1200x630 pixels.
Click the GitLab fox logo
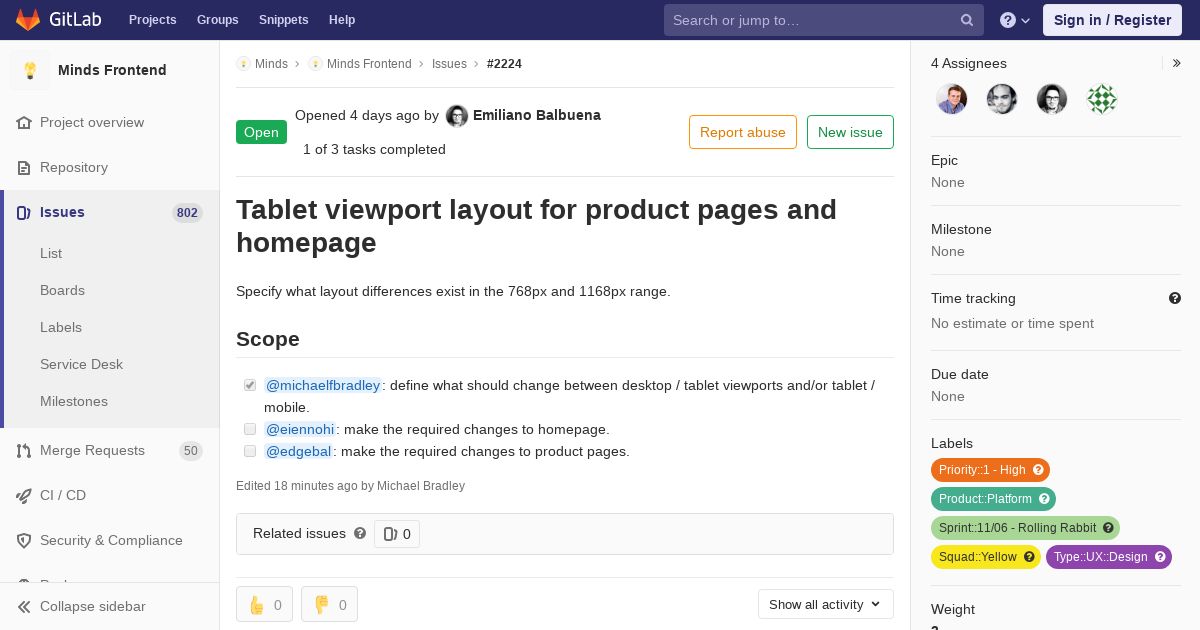[x=28, y=19]
